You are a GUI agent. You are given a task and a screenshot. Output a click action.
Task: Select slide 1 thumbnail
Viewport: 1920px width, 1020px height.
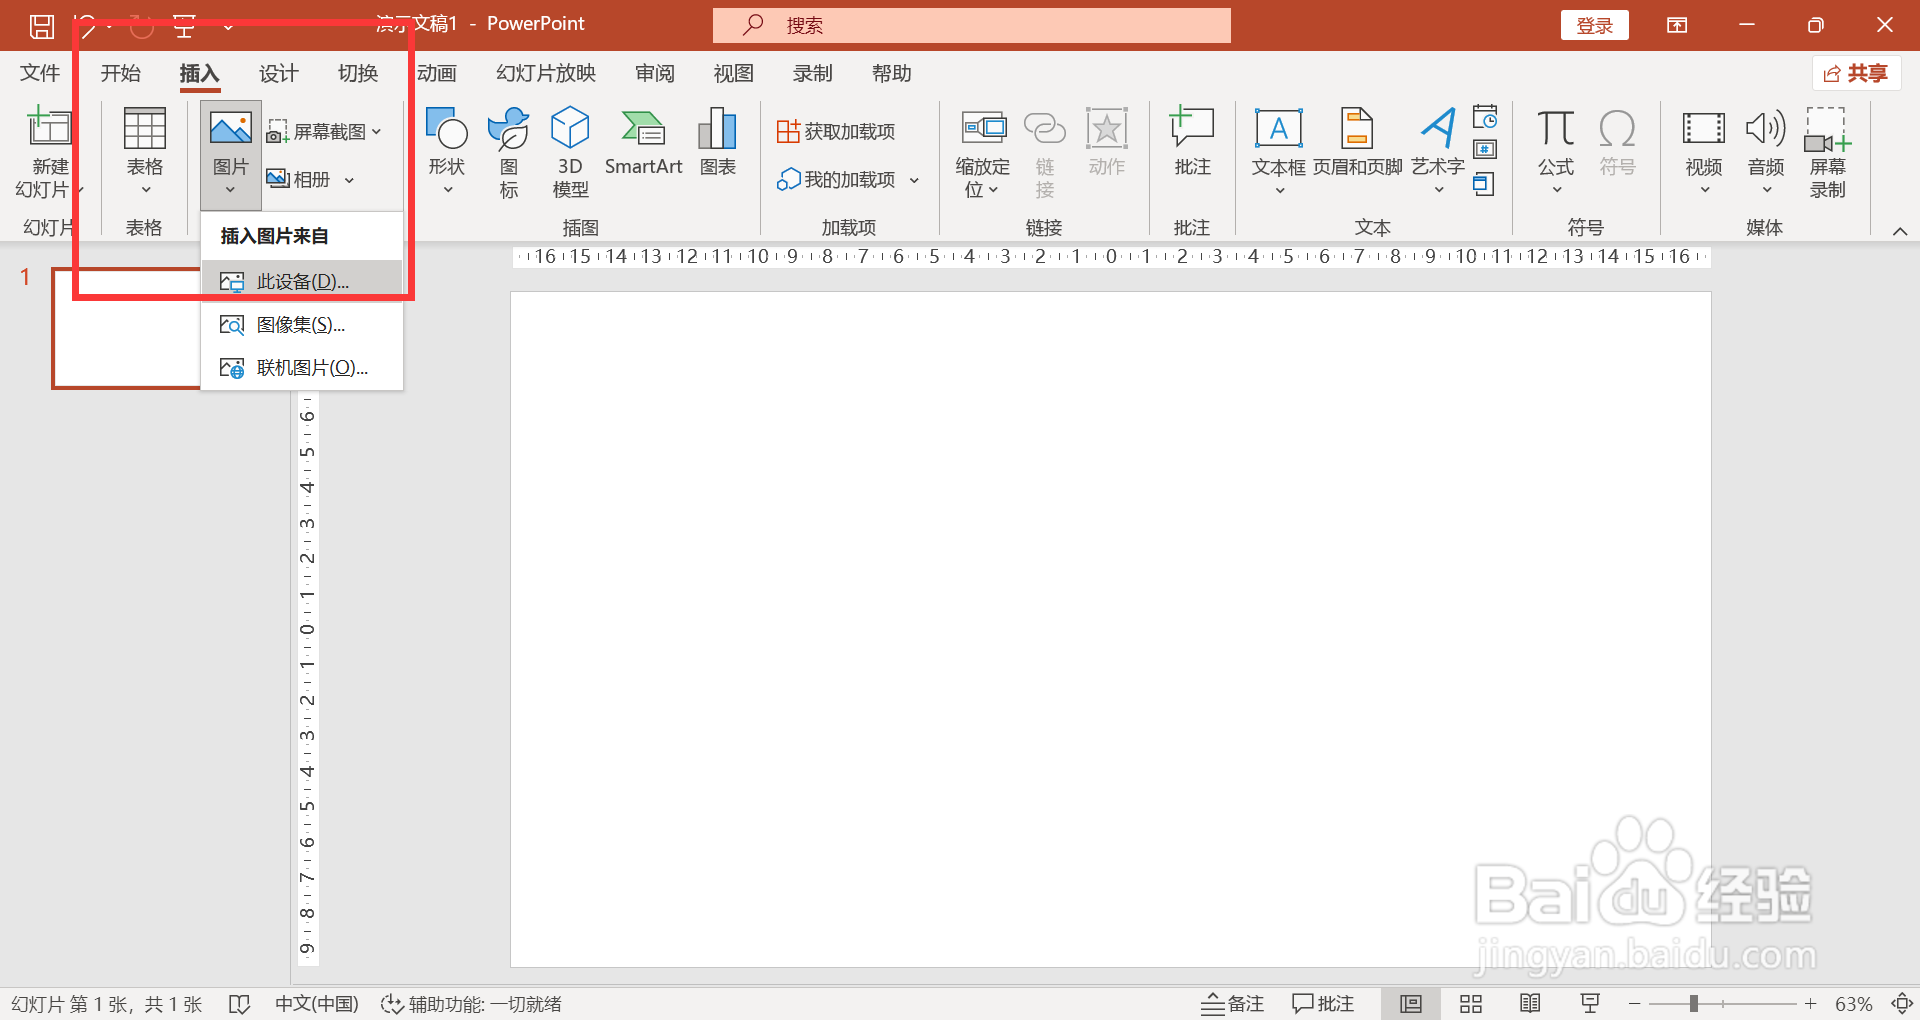click(x=127, y=328)
